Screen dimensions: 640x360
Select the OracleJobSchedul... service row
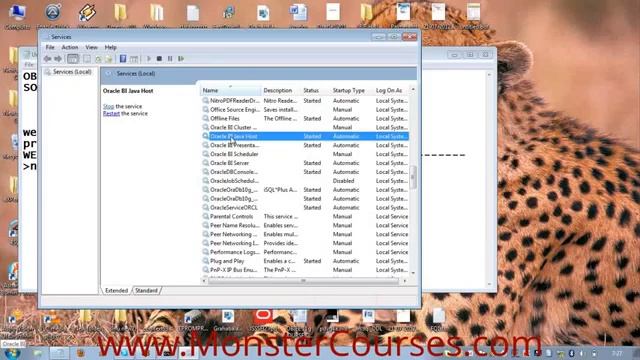click(305, 181)
